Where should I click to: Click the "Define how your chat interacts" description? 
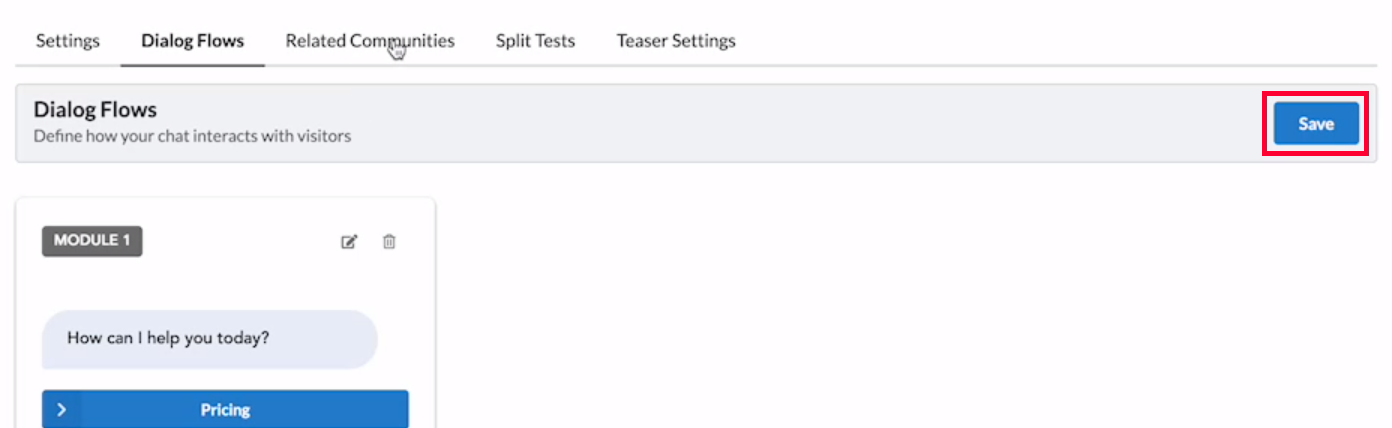point(192,136)
